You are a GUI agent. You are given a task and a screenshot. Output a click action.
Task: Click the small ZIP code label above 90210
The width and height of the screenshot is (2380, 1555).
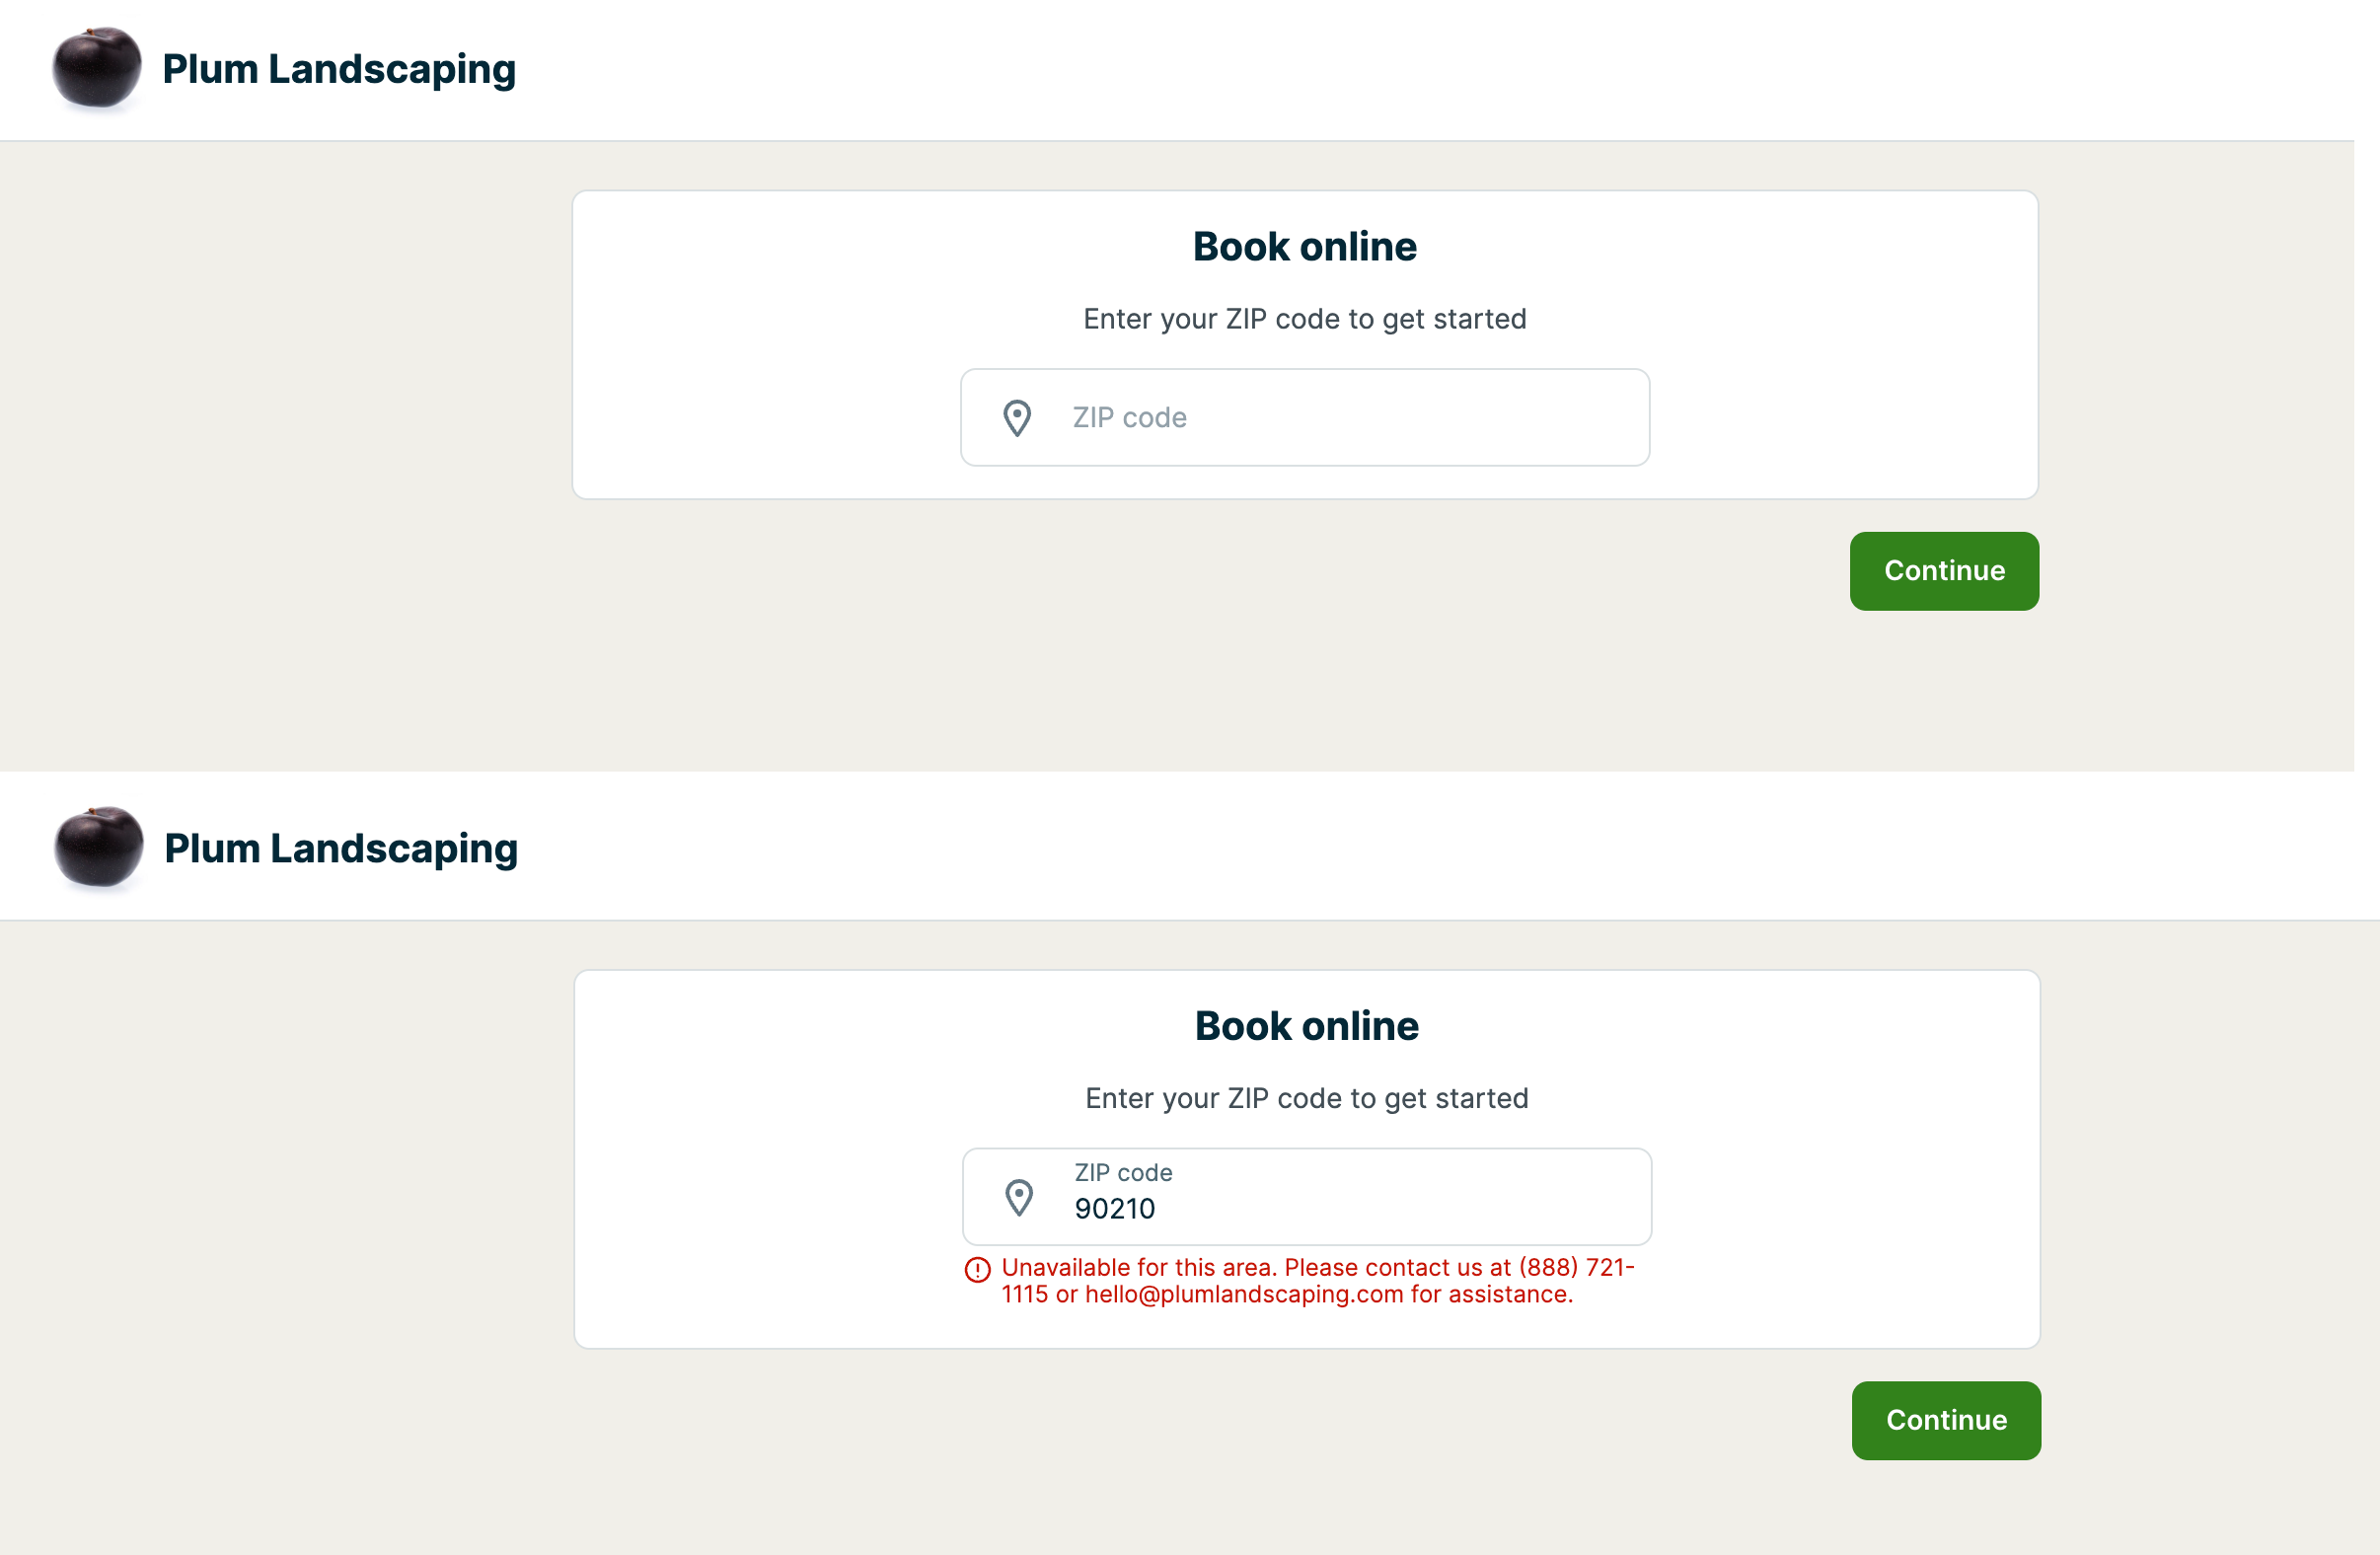click(x=1123, y=1172)
